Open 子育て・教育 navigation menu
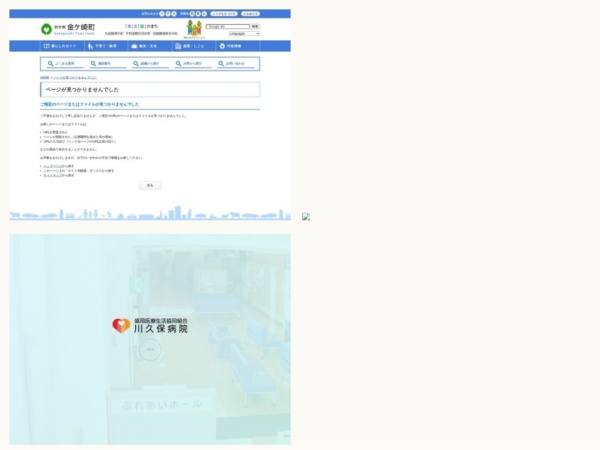This screenshot has width=600, height=450. pos(102,46)
